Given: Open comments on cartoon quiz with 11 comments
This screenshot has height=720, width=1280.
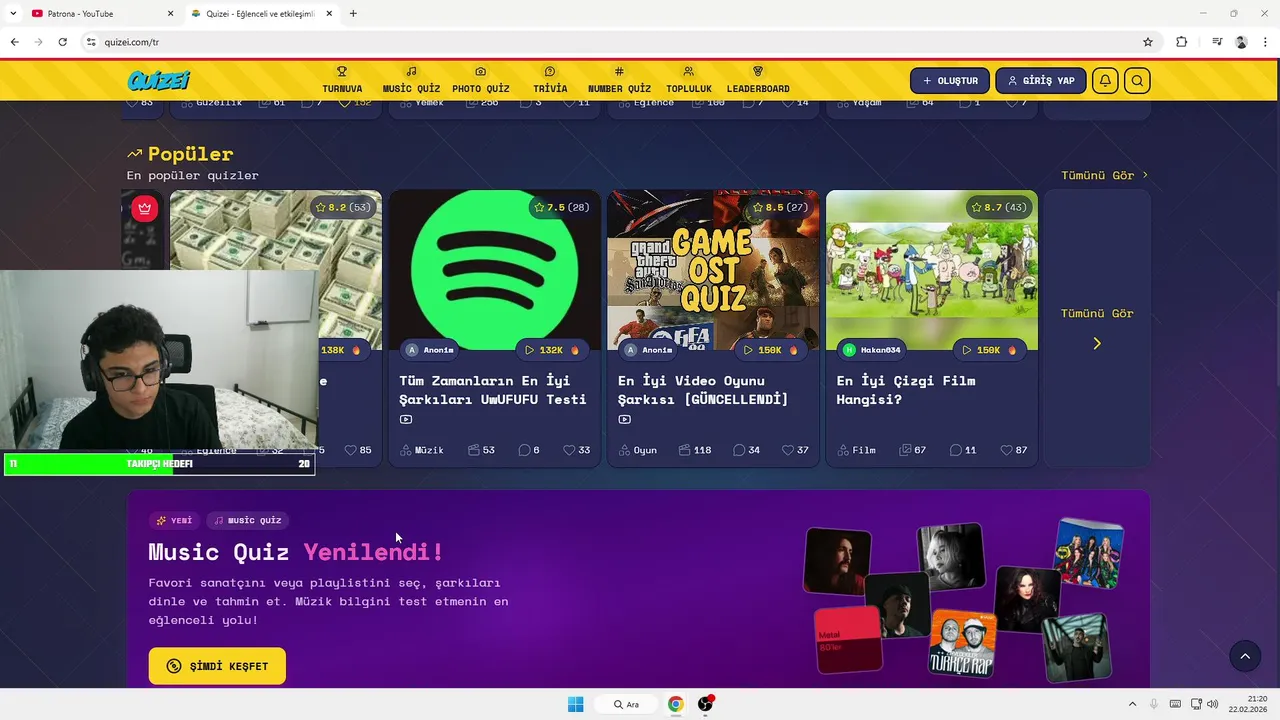Looking at the screenshot, I should (x=963, y=450).
